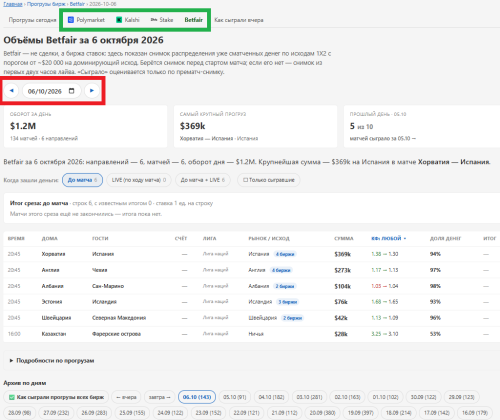500x420 pixels.
Task: Select the 'До матча + LIVE' filter pill
Action: [x=203, y=180]
